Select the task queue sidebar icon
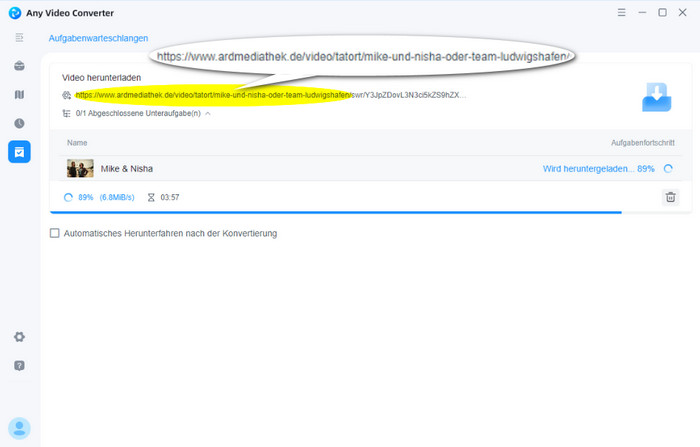 (x=19, y=152)
